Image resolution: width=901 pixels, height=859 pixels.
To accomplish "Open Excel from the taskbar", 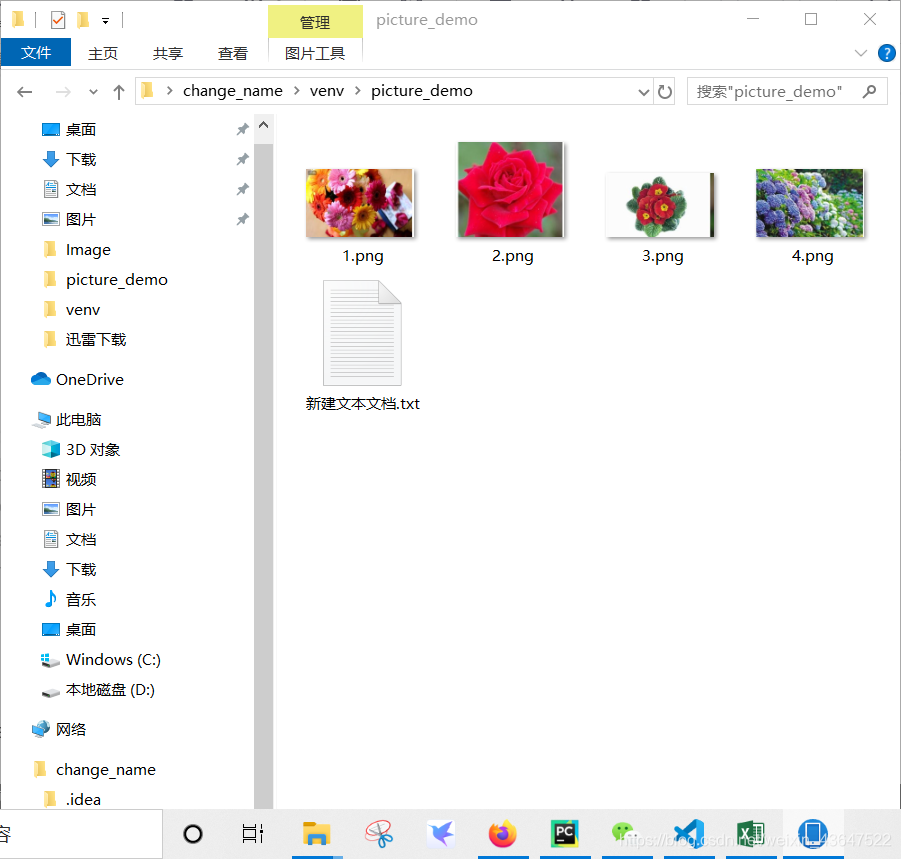I will click(x=750, y=834).
